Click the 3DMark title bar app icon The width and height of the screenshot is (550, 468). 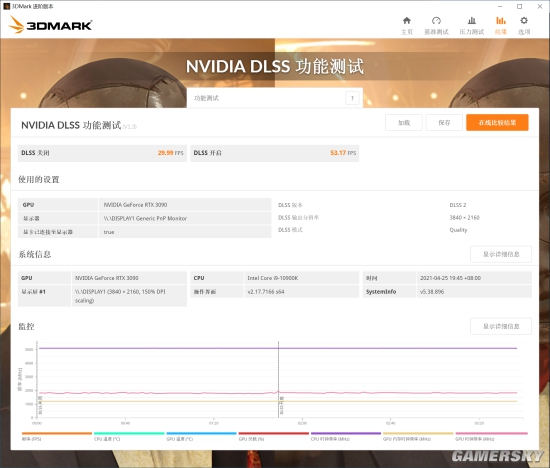6,6
